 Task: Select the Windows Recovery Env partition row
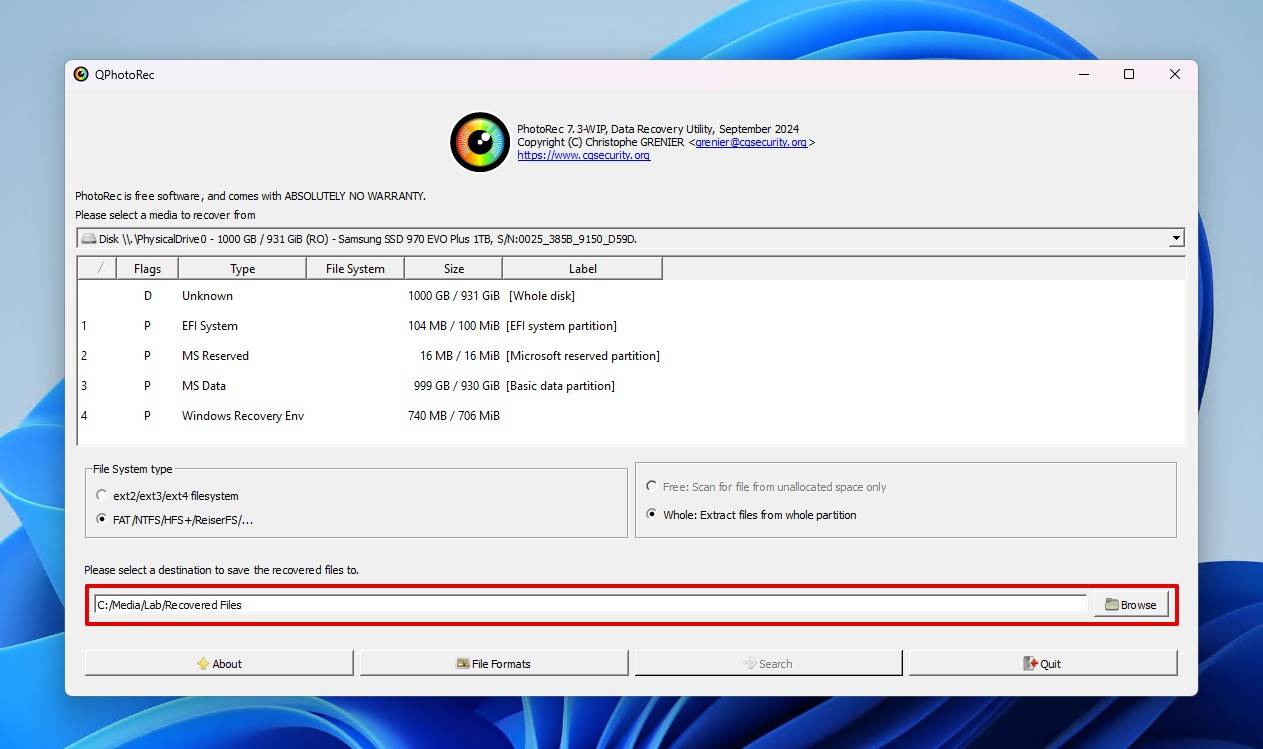[631, 415]
